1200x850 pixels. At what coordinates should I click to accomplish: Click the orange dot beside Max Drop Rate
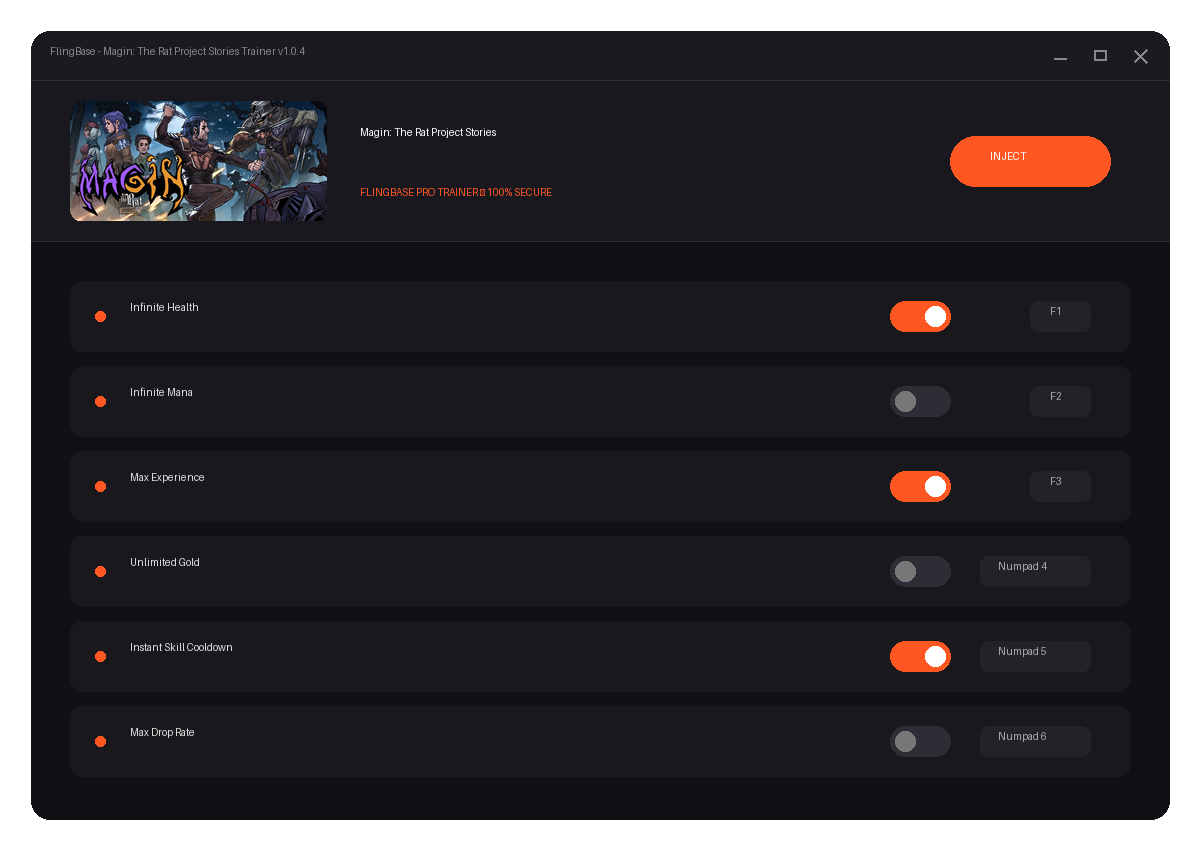tap(100, 741)
